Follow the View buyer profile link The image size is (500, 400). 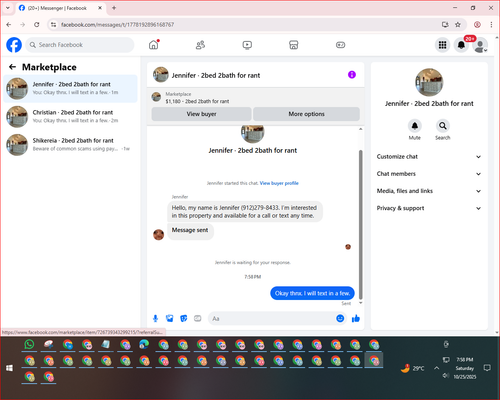point(279,183)
